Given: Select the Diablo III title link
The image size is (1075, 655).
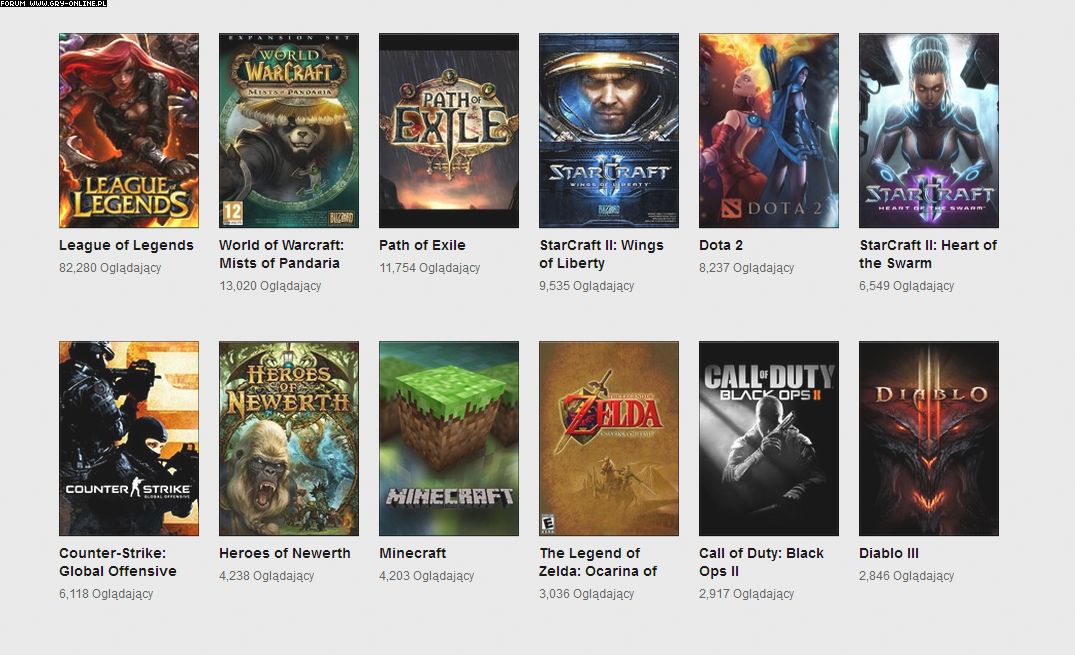Looking at the screenshot, I should (x=888, y=553).
